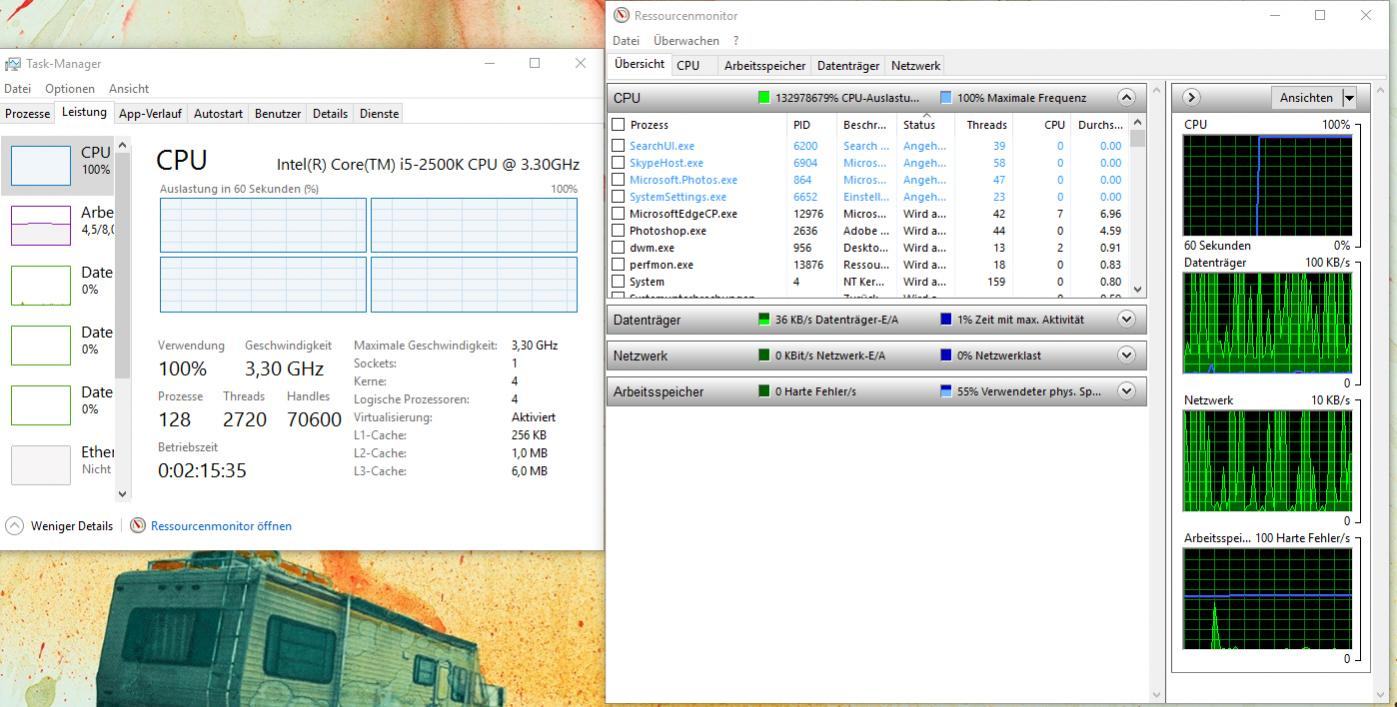Viewport: 1397px width, 707px height.
Task: Click the MicrosoftEdgeCP.exe process name
Action: [684, 214]
